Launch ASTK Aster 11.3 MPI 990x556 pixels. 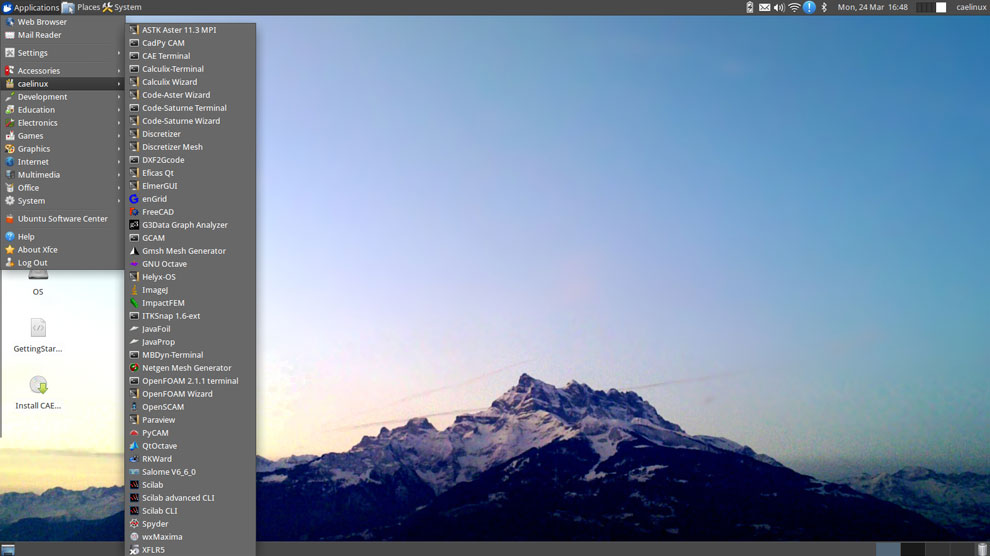point(191,30)
